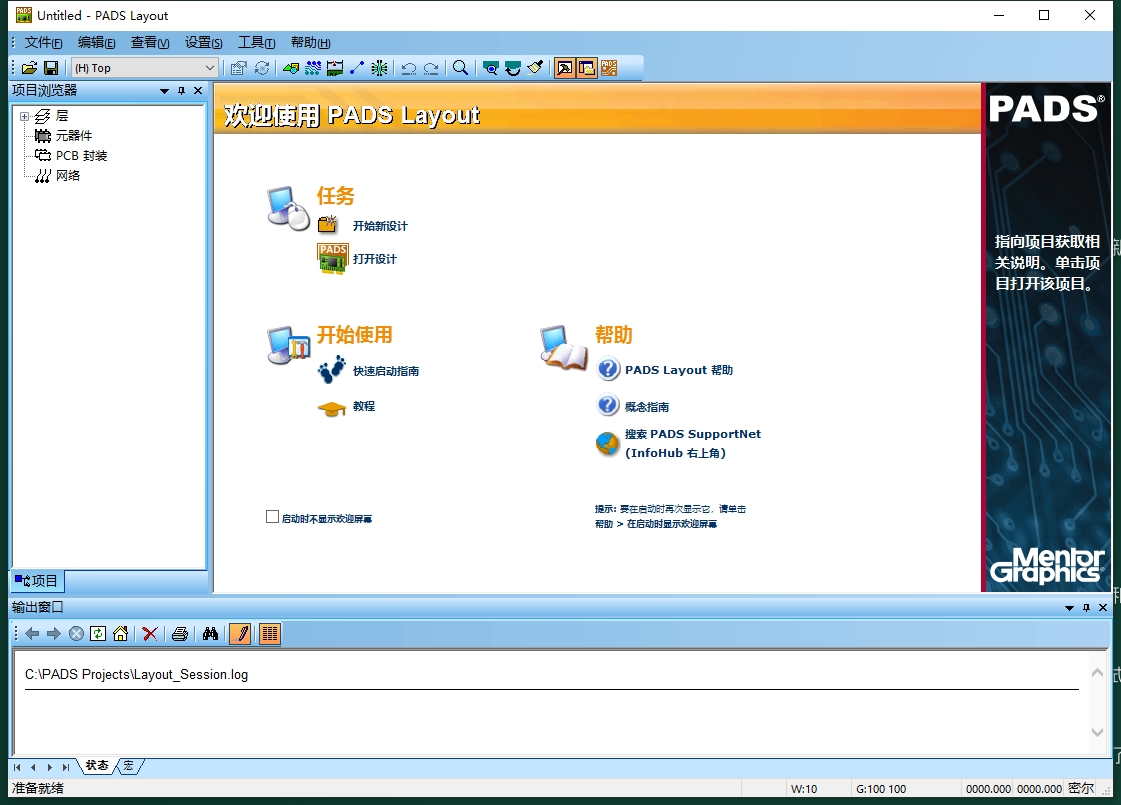1121x805 pixels.
Task: Open the 文件 menu
Action: tap(43, 42)
